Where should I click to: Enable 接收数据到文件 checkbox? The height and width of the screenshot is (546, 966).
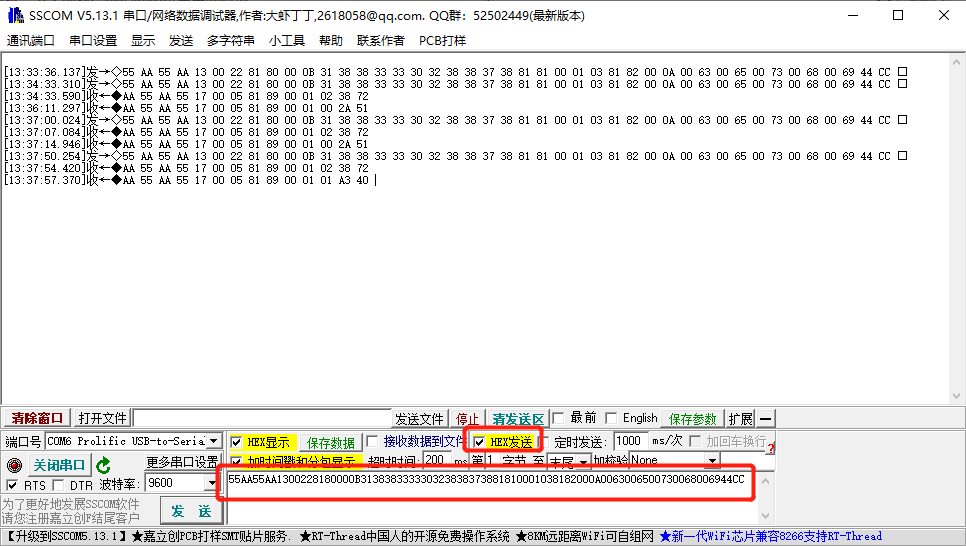372,441
